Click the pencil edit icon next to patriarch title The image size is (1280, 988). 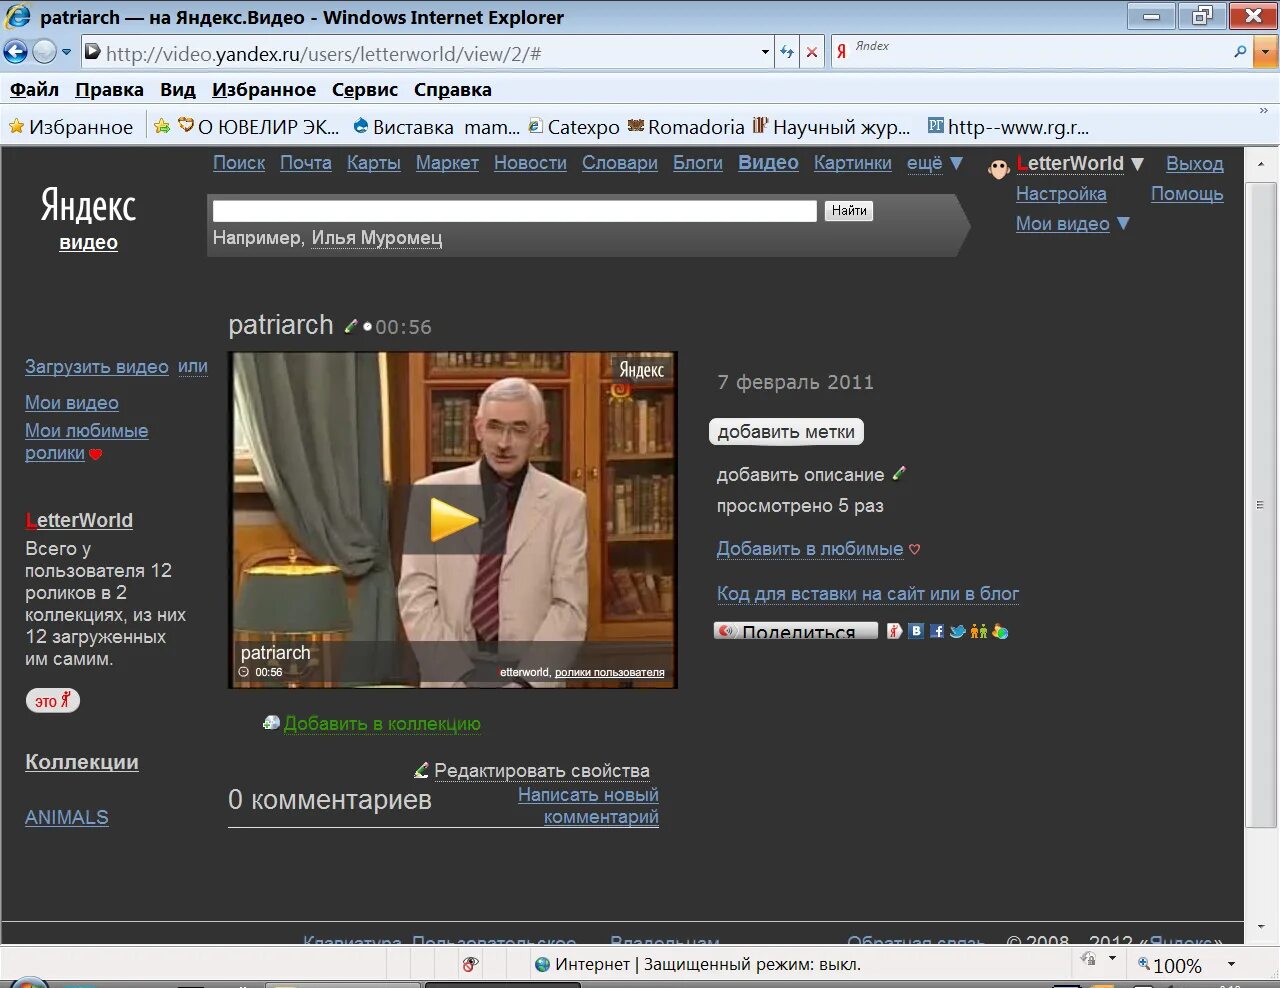pos(350,326)
